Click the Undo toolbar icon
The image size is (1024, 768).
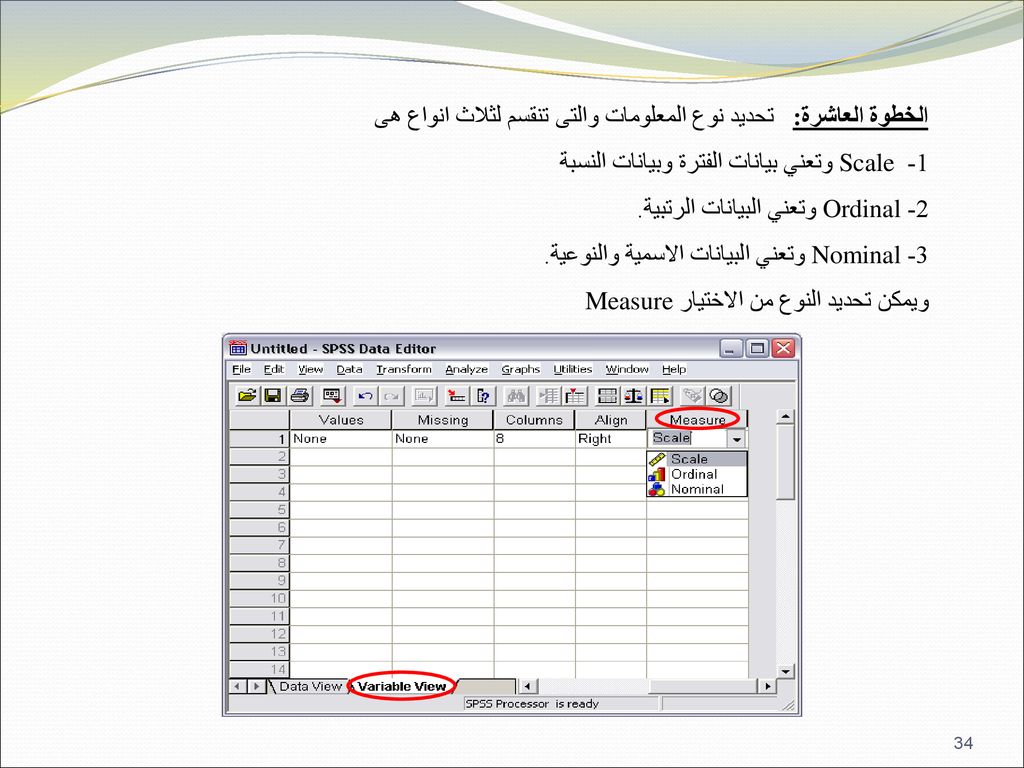point(365,396)
